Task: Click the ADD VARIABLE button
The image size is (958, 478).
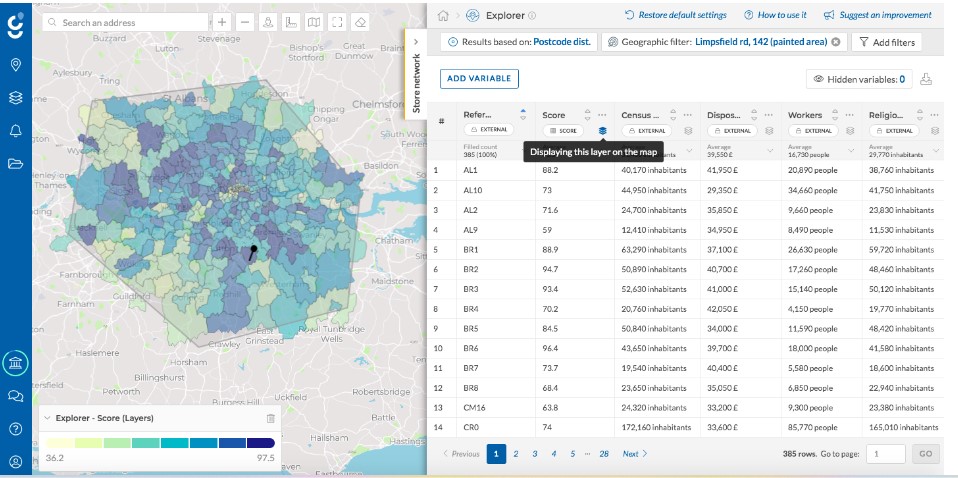Action: click(480, 79)
